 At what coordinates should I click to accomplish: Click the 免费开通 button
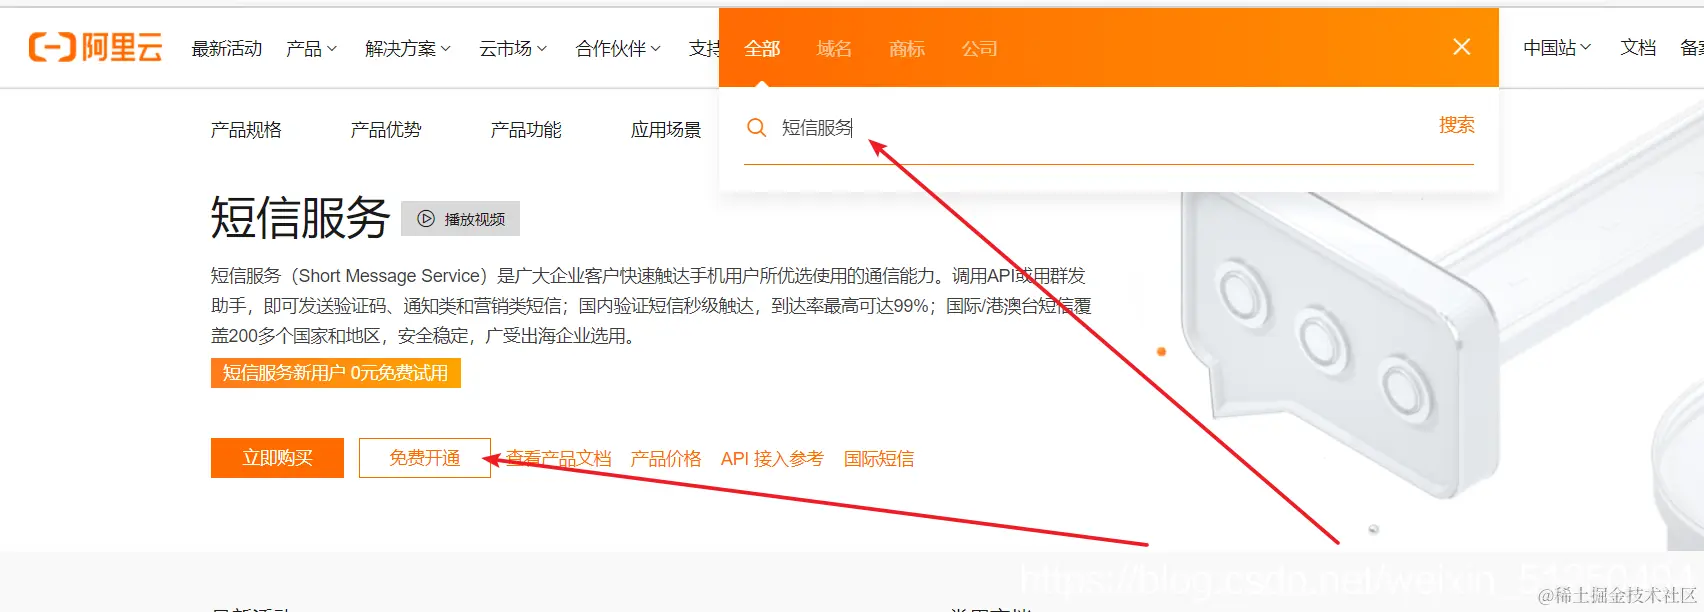point(425,458)
